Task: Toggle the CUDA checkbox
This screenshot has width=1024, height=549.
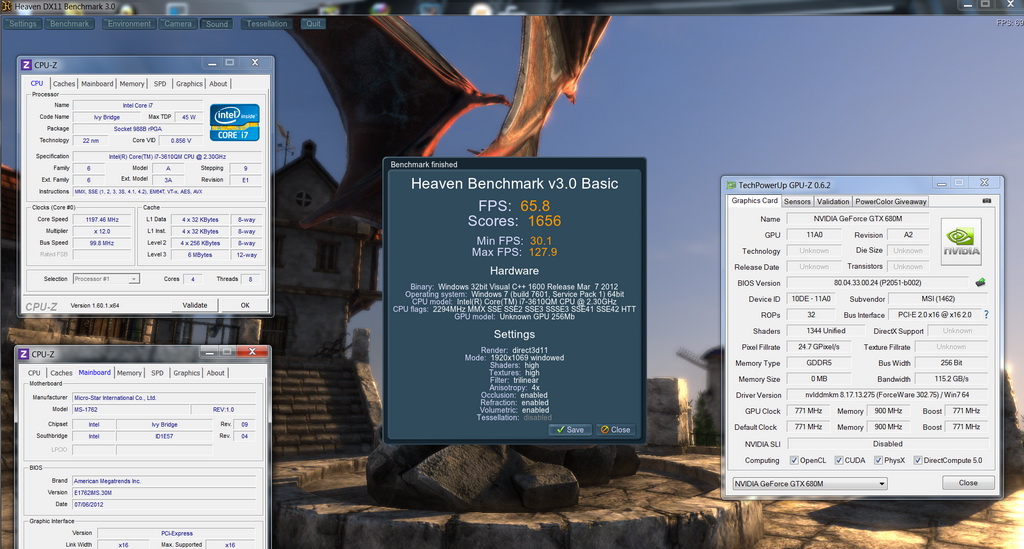Action: (839, 460)
